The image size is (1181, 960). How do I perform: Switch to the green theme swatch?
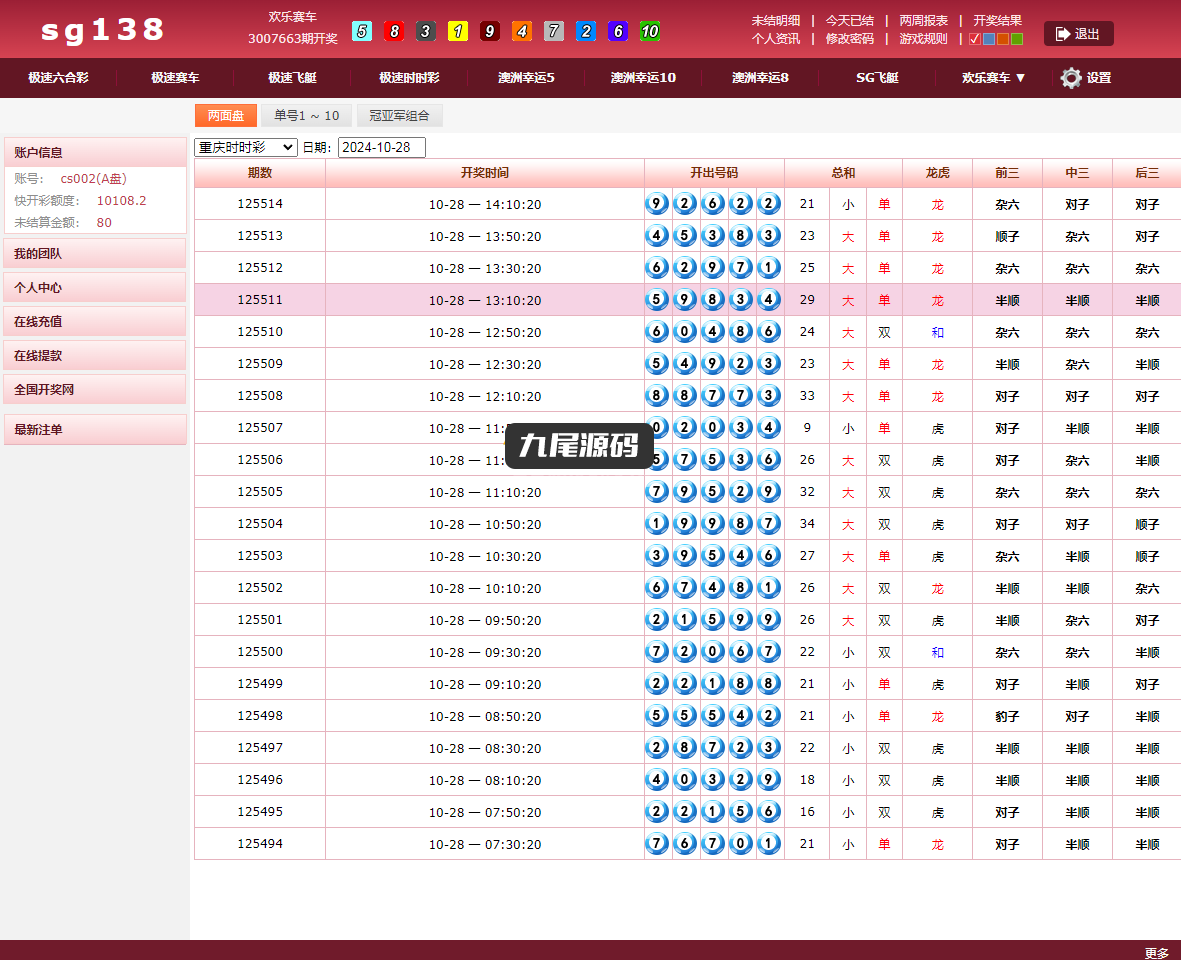(1017, 39)
